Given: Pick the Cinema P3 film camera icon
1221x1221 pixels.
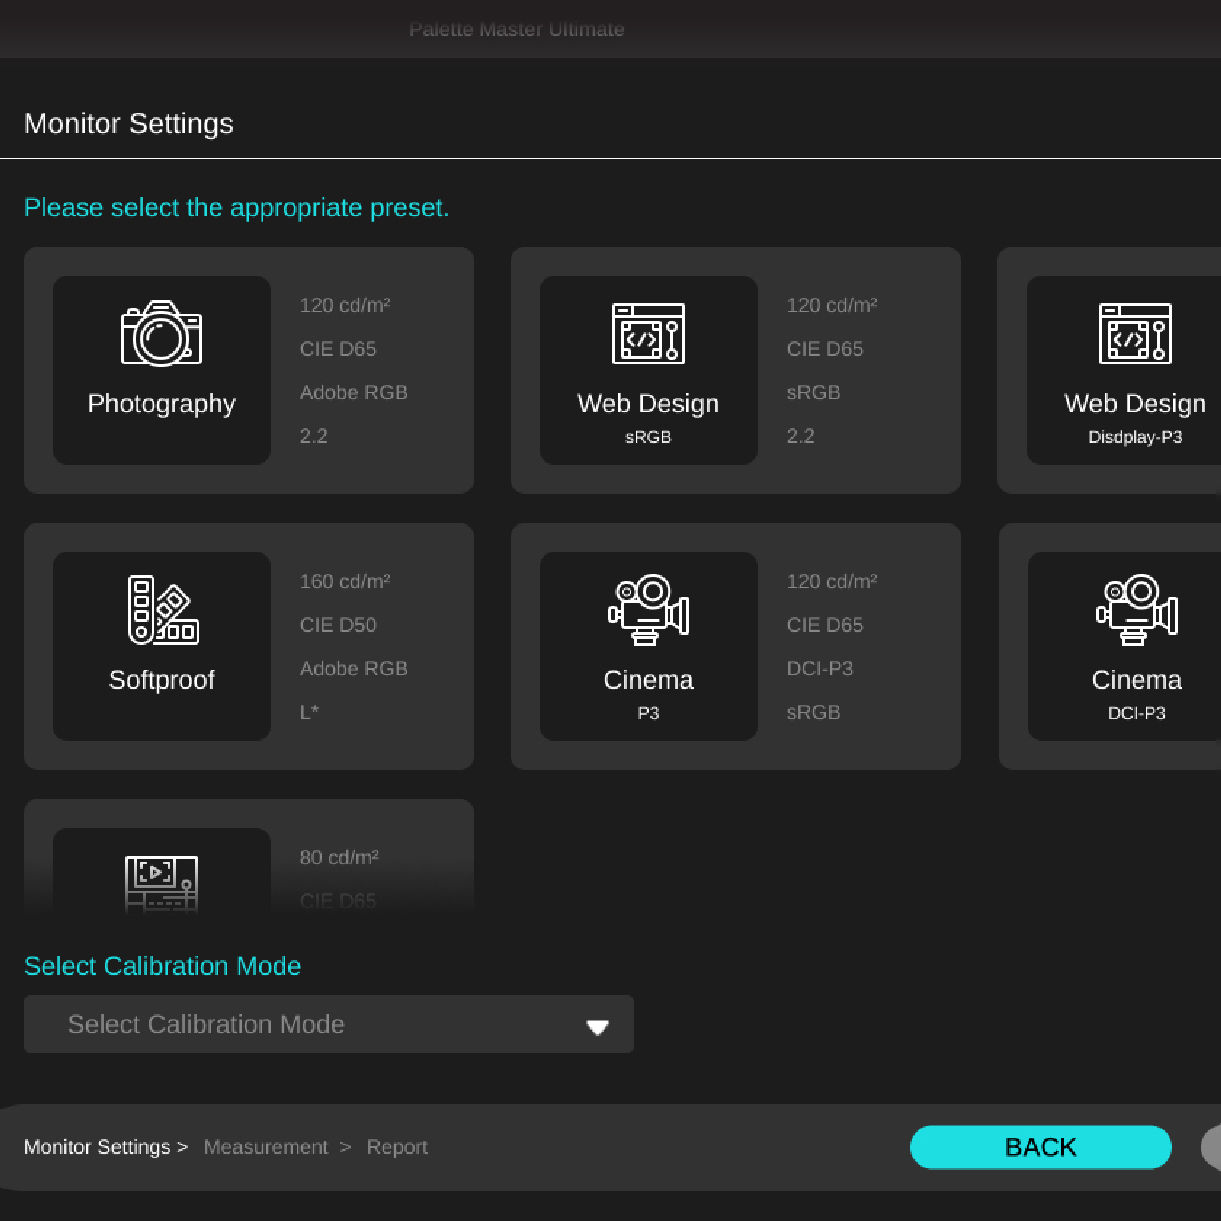Looking at the screenshot, I should 648,610.
